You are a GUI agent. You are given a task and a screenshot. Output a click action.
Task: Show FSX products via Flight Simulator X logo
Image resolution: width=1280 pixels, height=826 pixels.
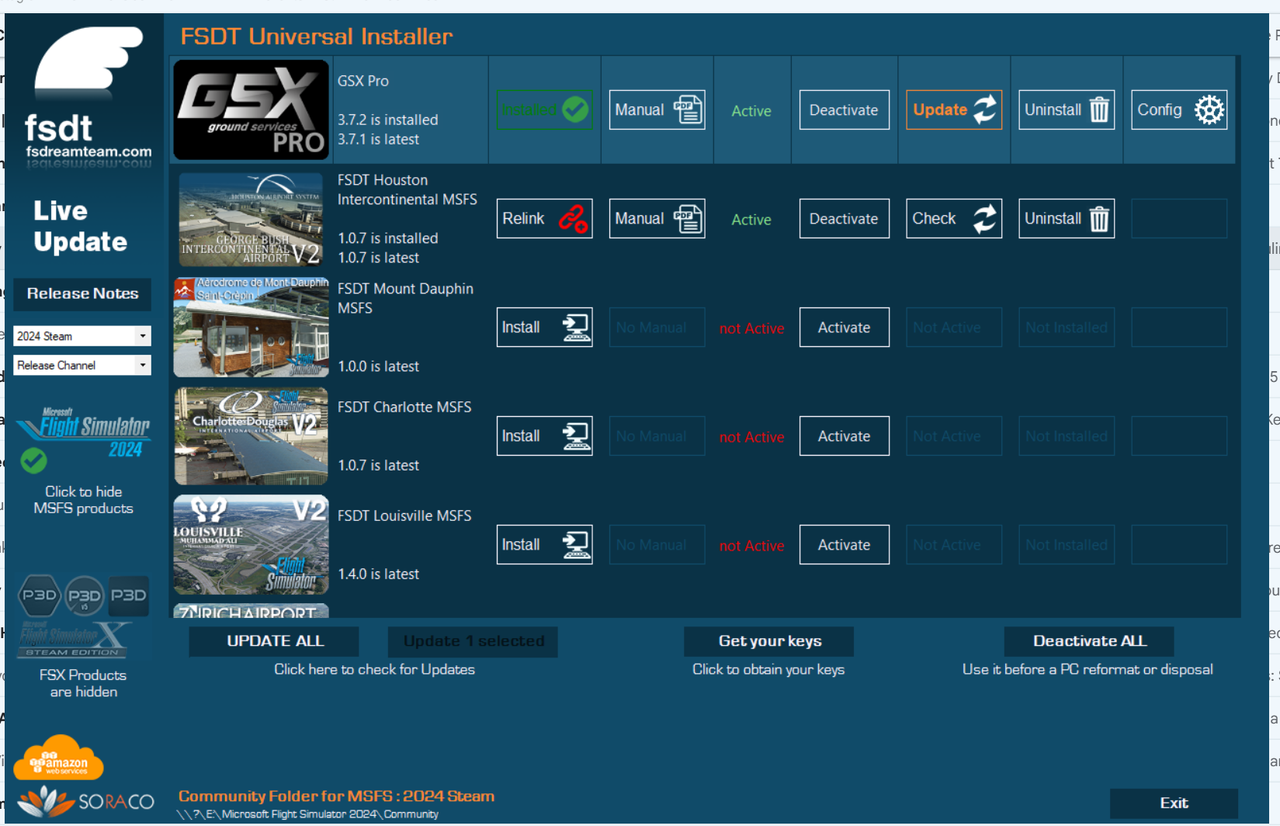tap(74, 640)
